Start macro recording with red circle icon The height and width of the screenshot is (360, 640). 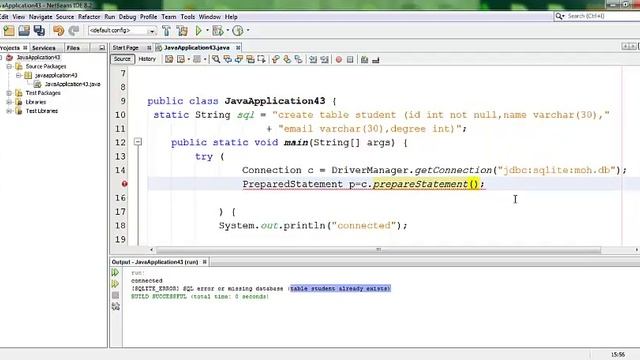(x=339, y=60)
